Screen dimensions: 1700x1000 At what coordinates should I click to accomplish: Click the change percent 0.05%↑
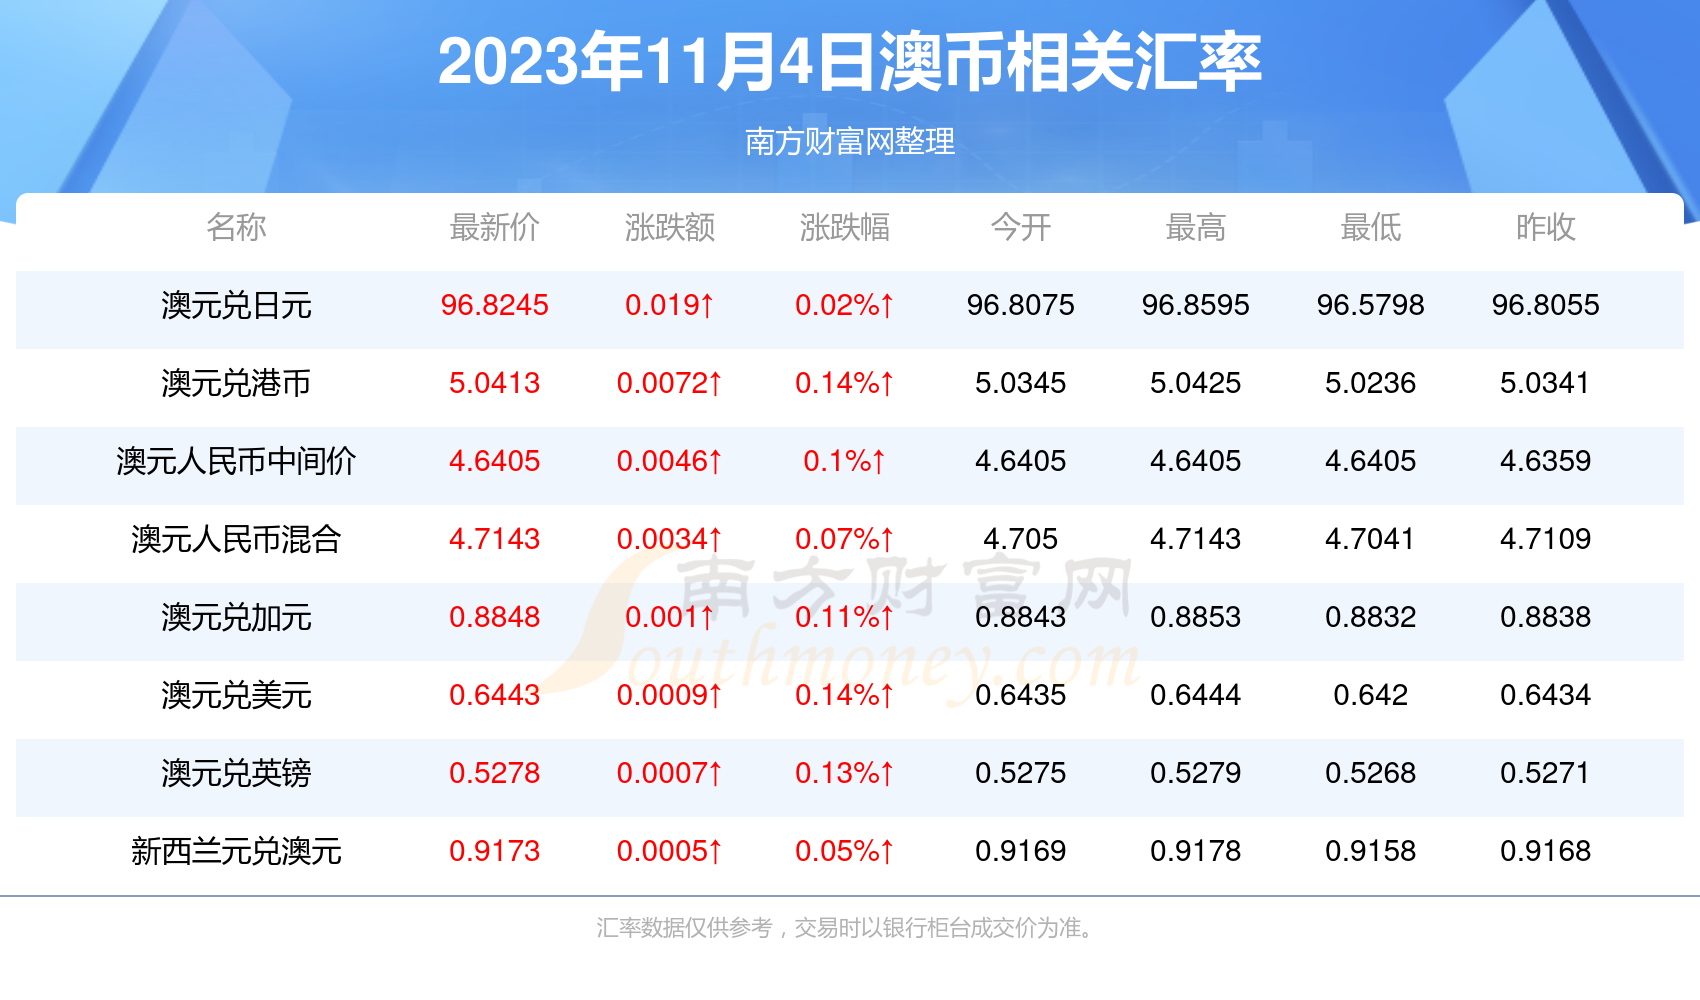[x=844, y=851]
